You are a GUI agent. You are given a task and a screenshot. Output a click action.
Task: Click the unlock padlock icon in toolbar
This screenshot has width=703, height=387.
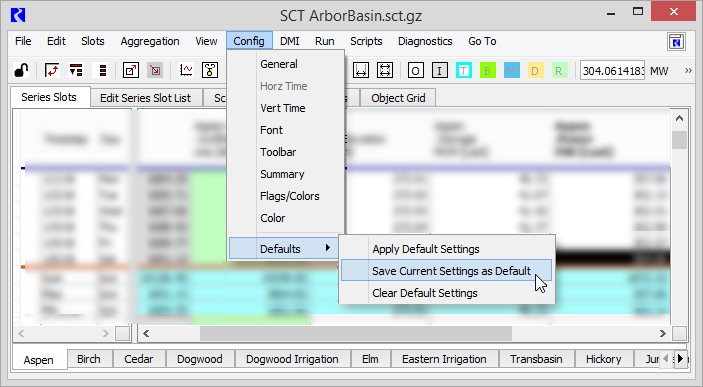pyautogui.click(x=21, y=70)
